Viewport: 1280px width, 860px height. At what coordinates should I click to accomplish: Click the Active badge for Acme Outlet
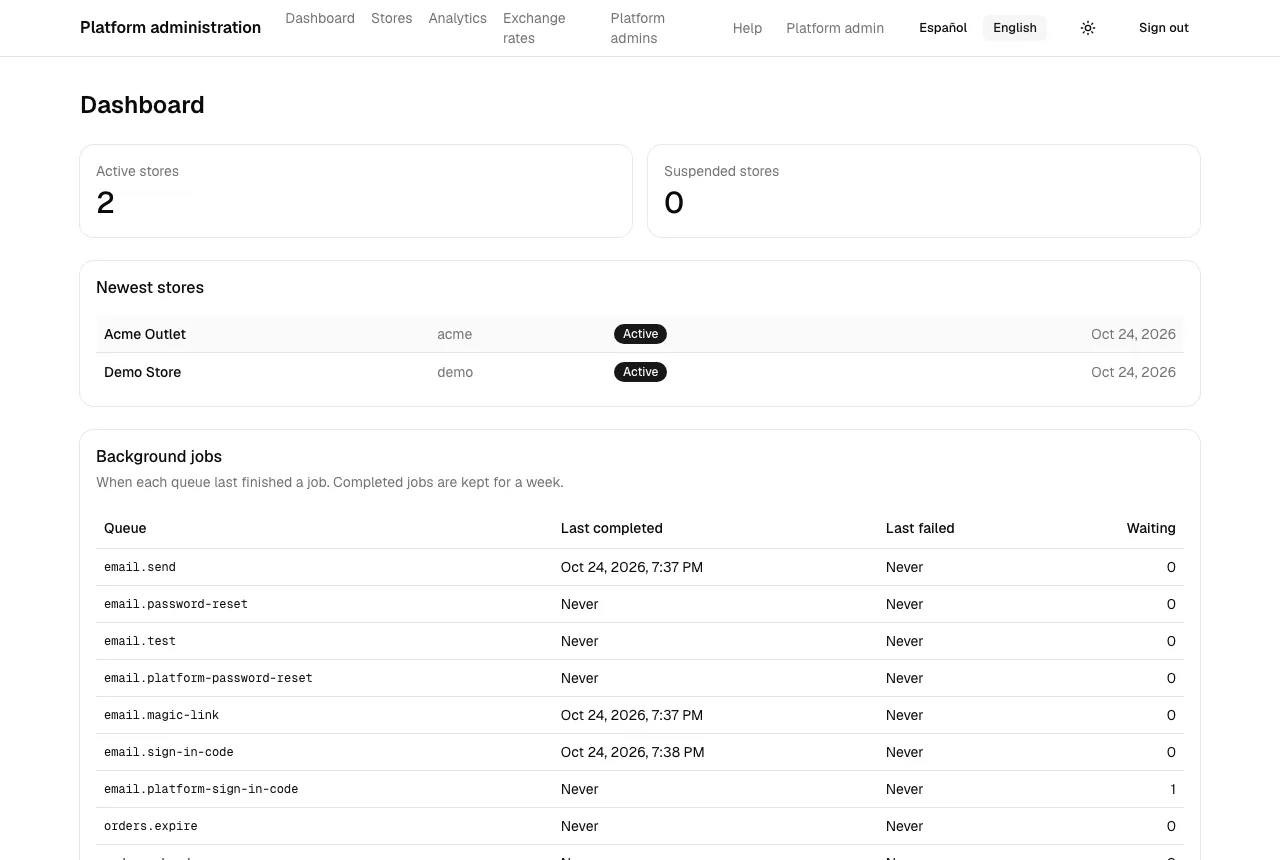pos(640,334)
